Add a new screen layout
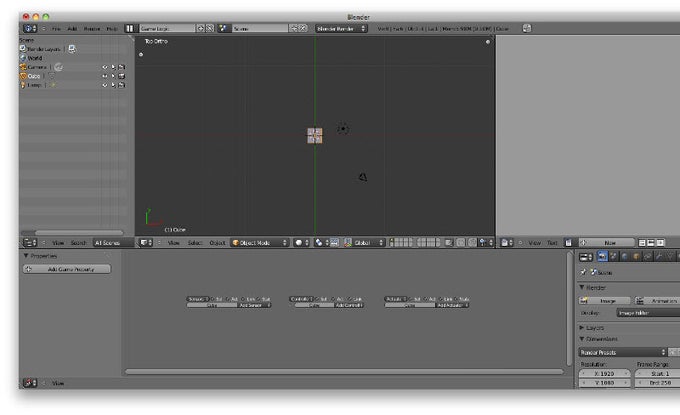The image size is (680, 415). pos(200,29)
